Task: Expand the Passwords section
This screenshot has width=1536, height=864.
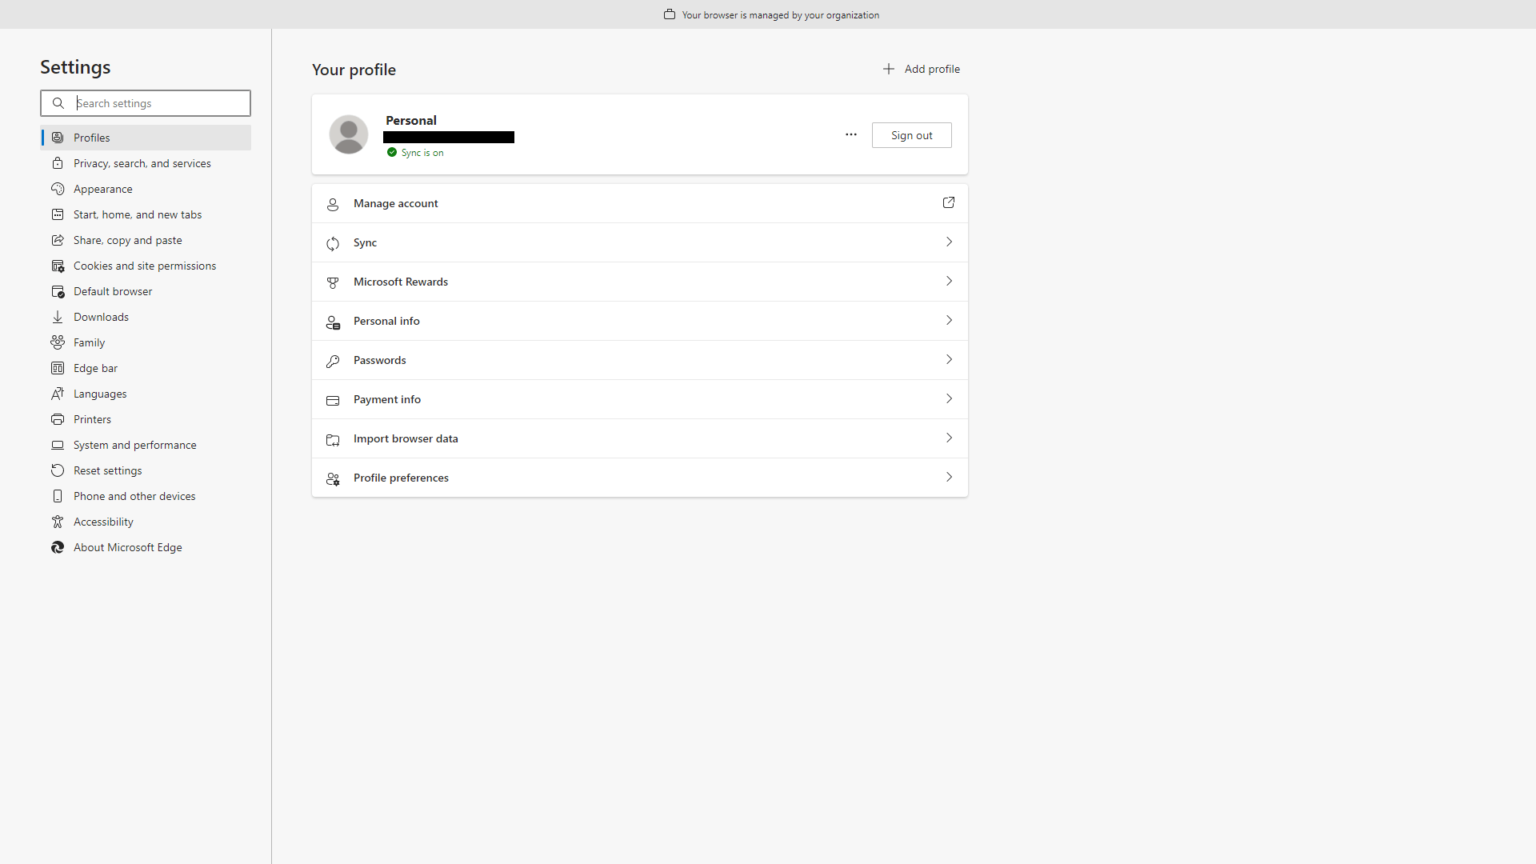Action: point(948,359)
